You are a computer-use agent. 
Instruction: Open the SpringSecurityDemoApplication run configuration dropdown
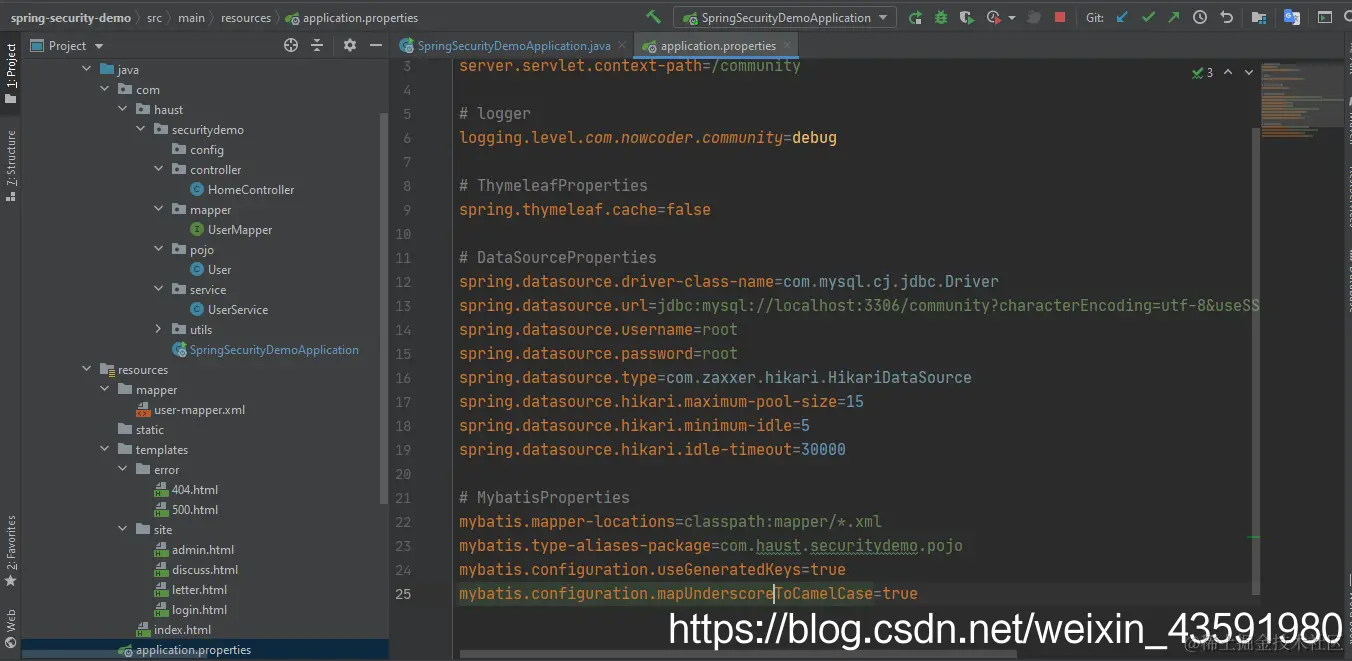(x=785, y=18)
